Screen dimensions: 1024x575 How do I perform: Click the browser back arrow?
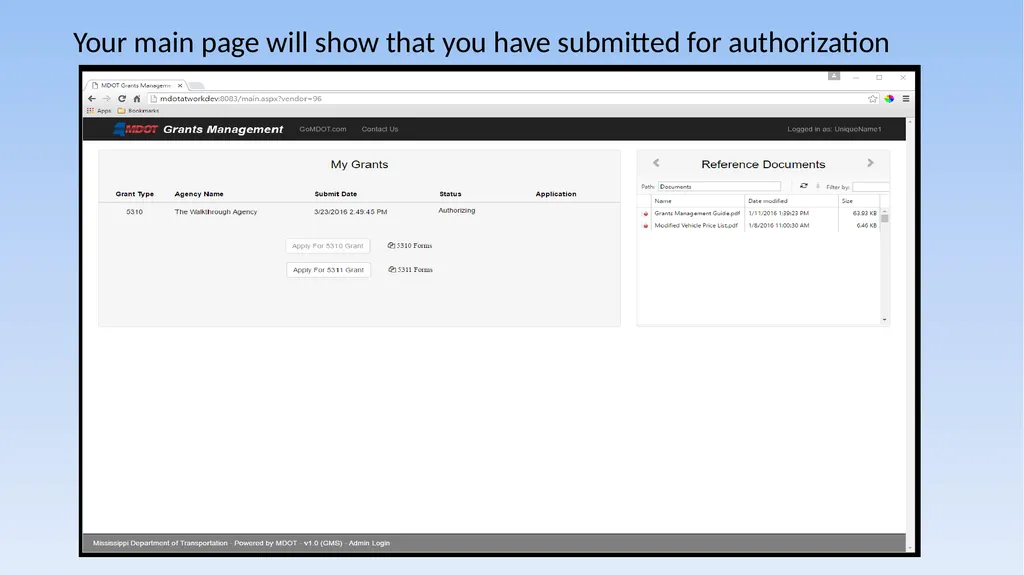coord(91,99)
